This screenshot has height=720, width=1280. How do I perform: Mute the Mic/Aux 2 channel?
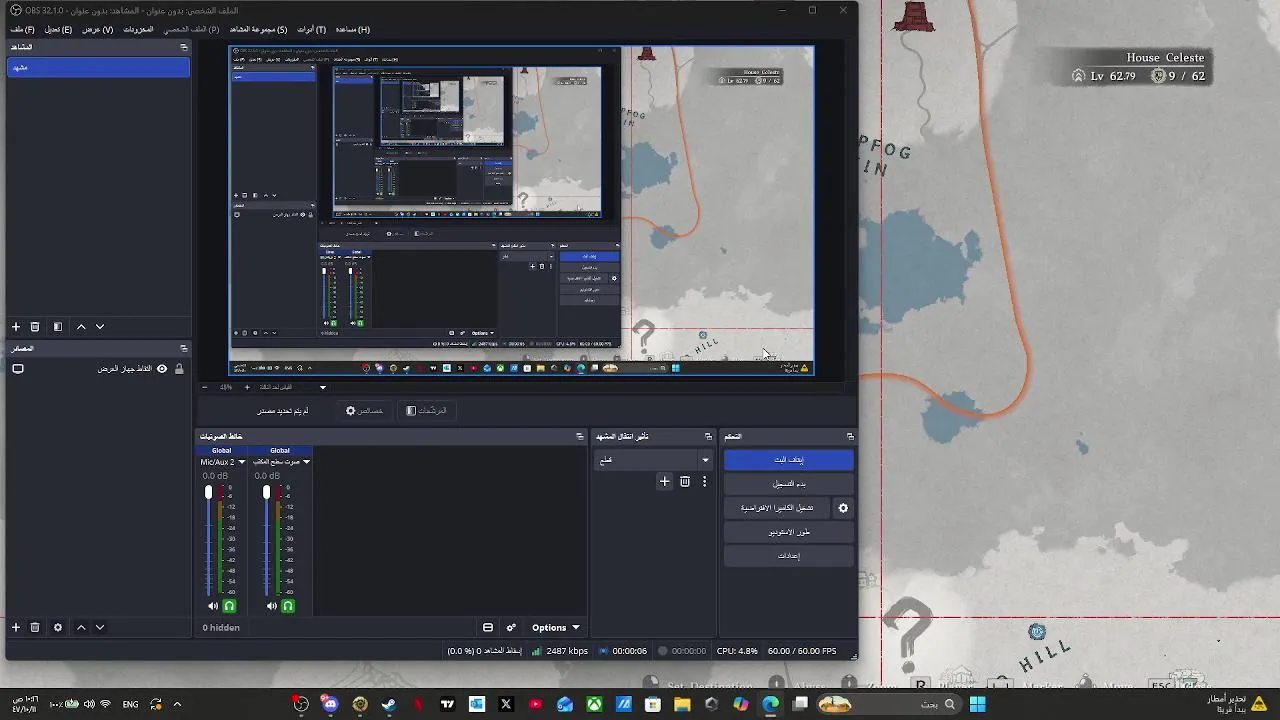click(x=213, y=606)
